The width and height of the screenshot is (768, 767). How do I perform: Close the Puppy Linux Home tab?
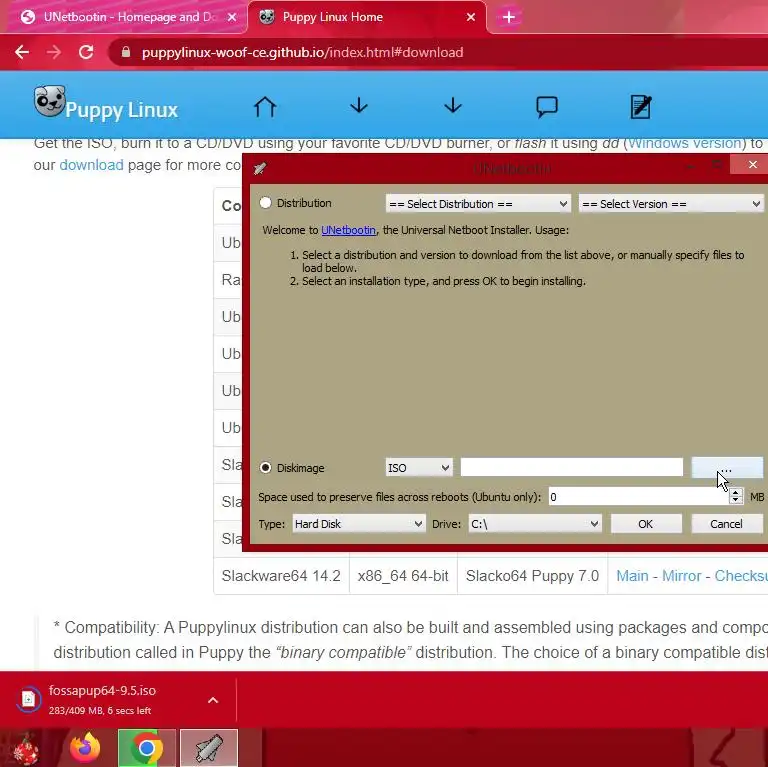click(471, 17)
